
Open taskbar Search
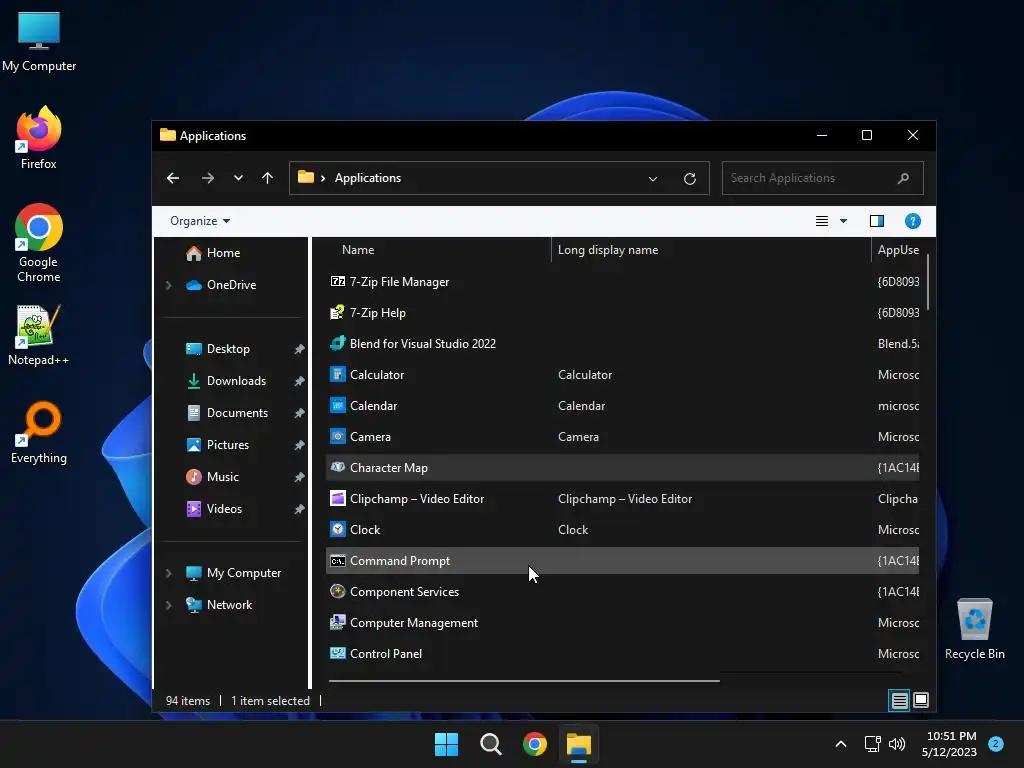point(490,744)
